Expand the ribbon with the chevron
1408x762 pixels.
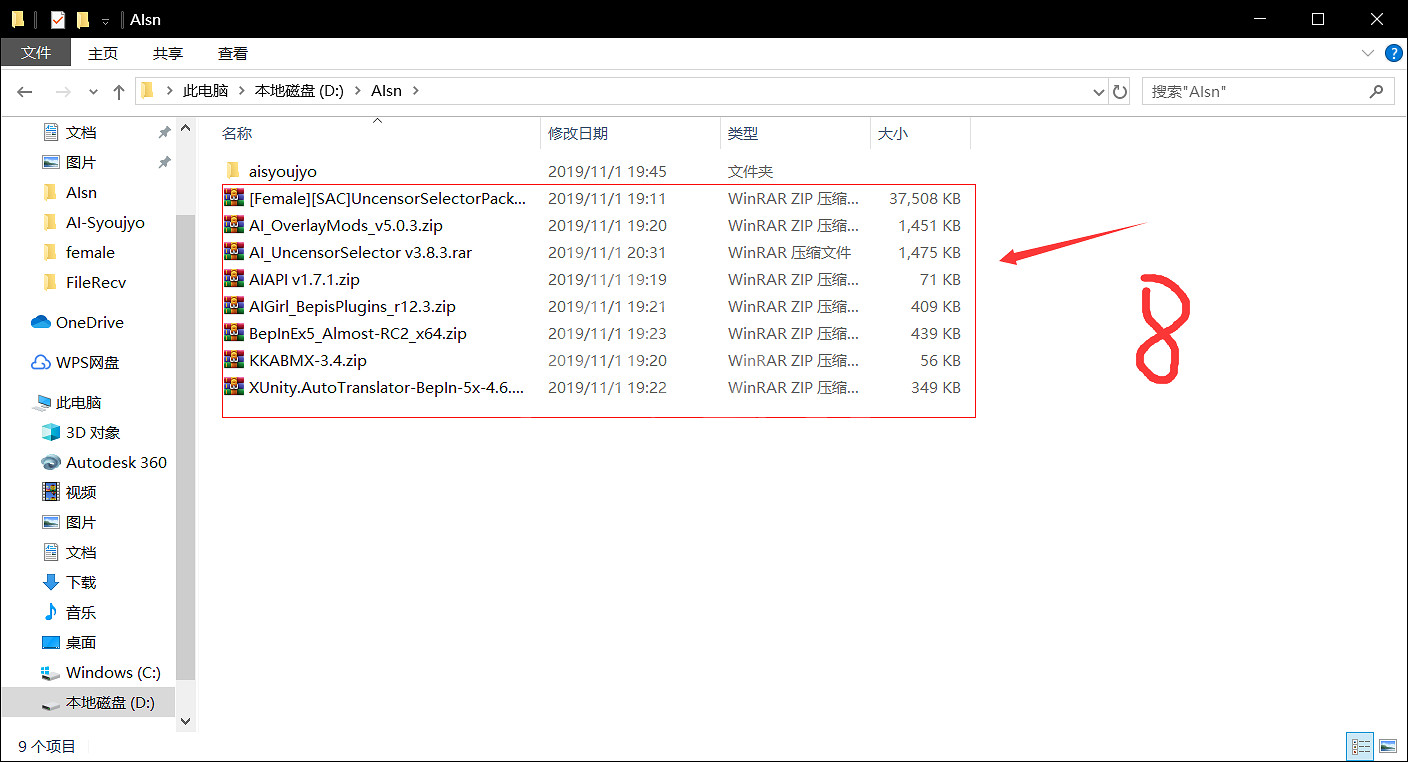1367,53
